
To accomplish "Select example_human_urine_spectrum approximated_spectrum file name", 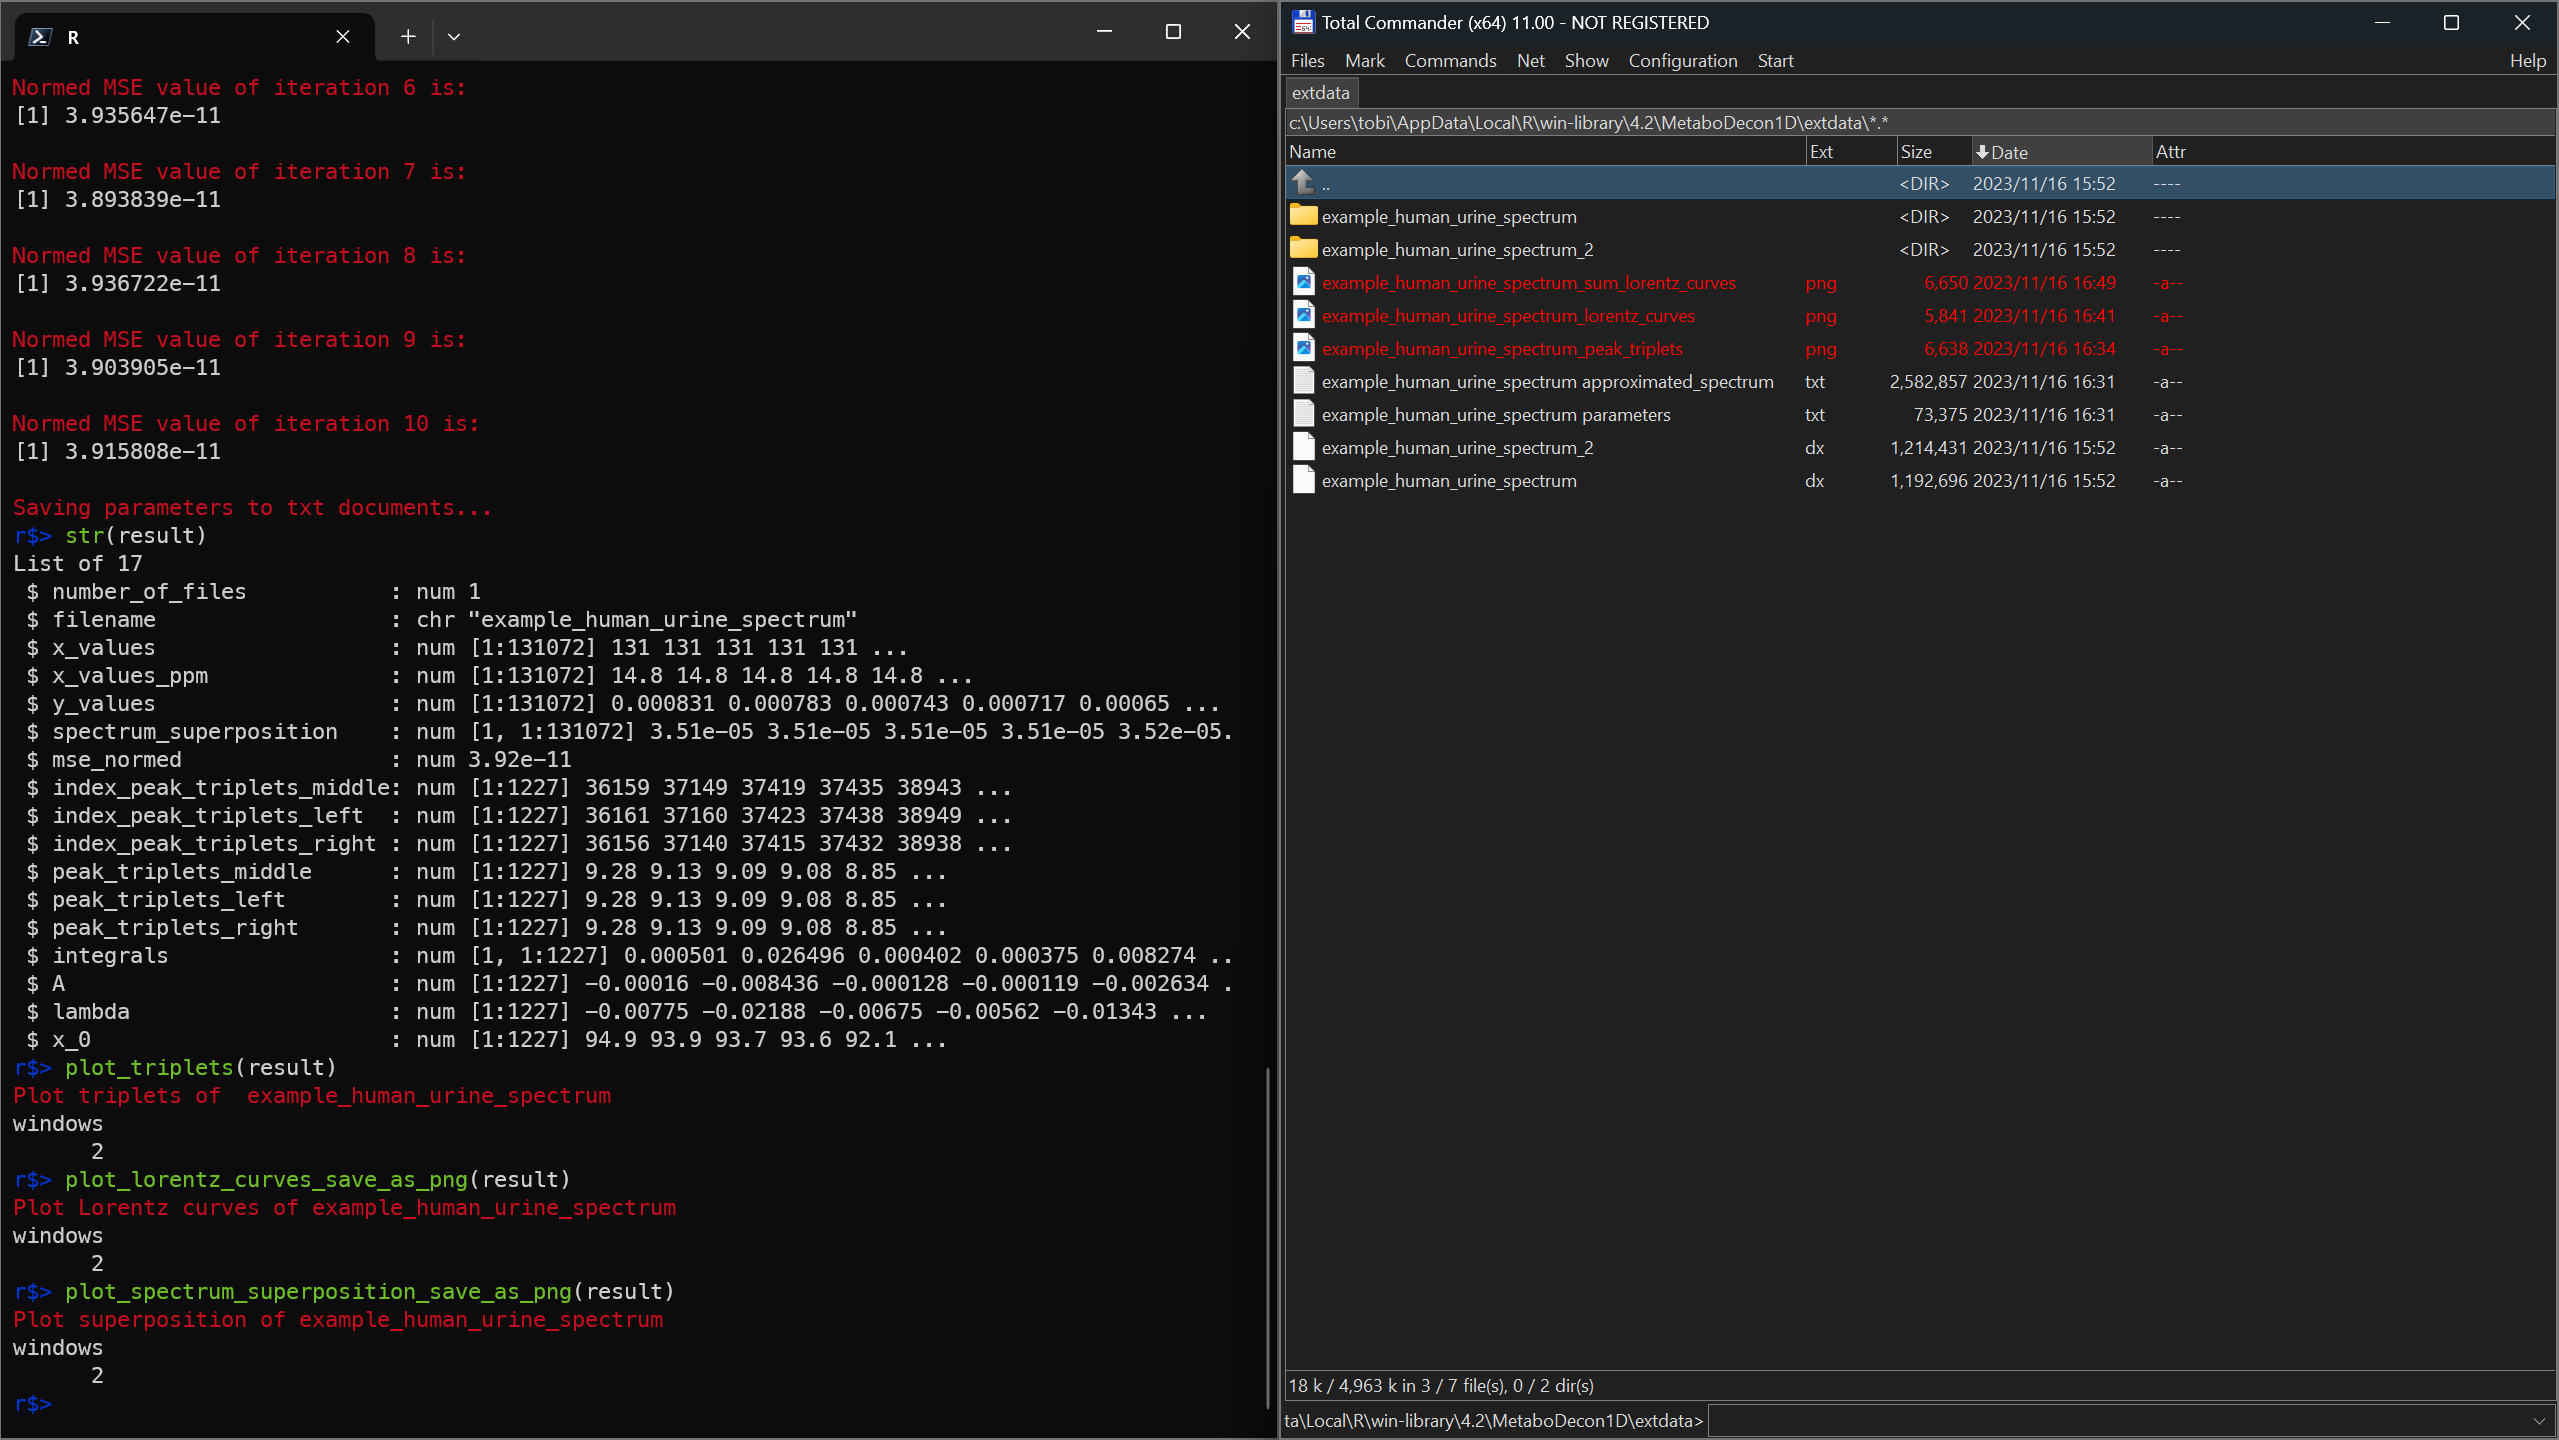I will tap(1547, 382).
